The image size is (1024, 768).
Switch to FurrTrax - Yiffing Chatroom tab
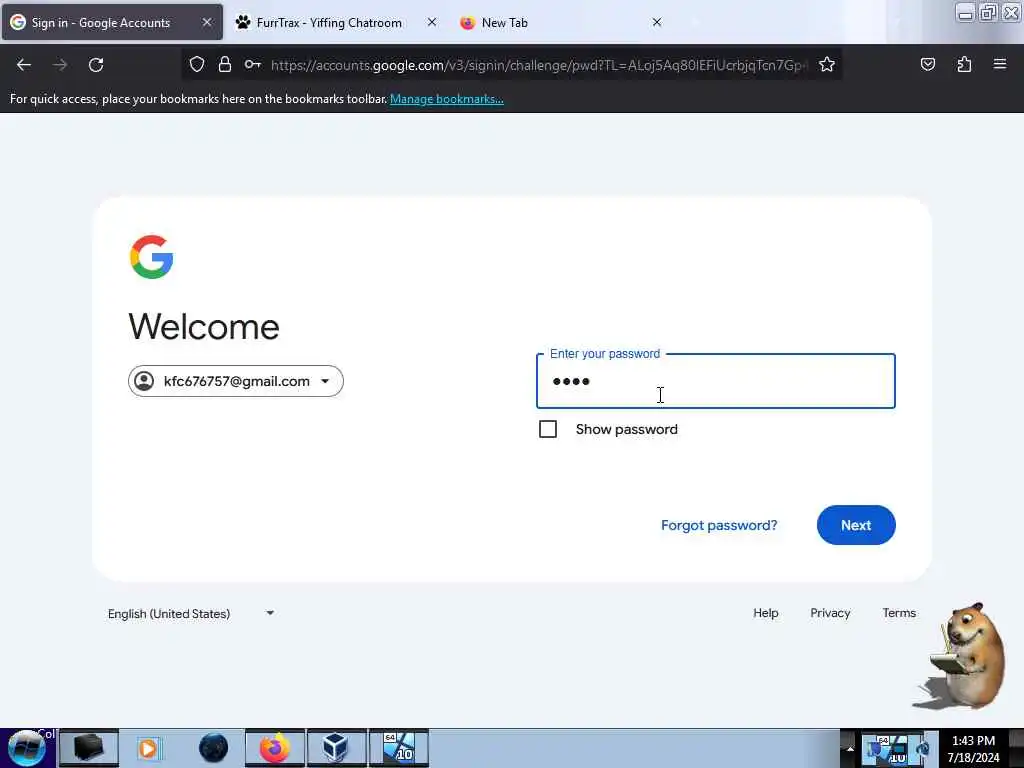click(x=336, y=22)
